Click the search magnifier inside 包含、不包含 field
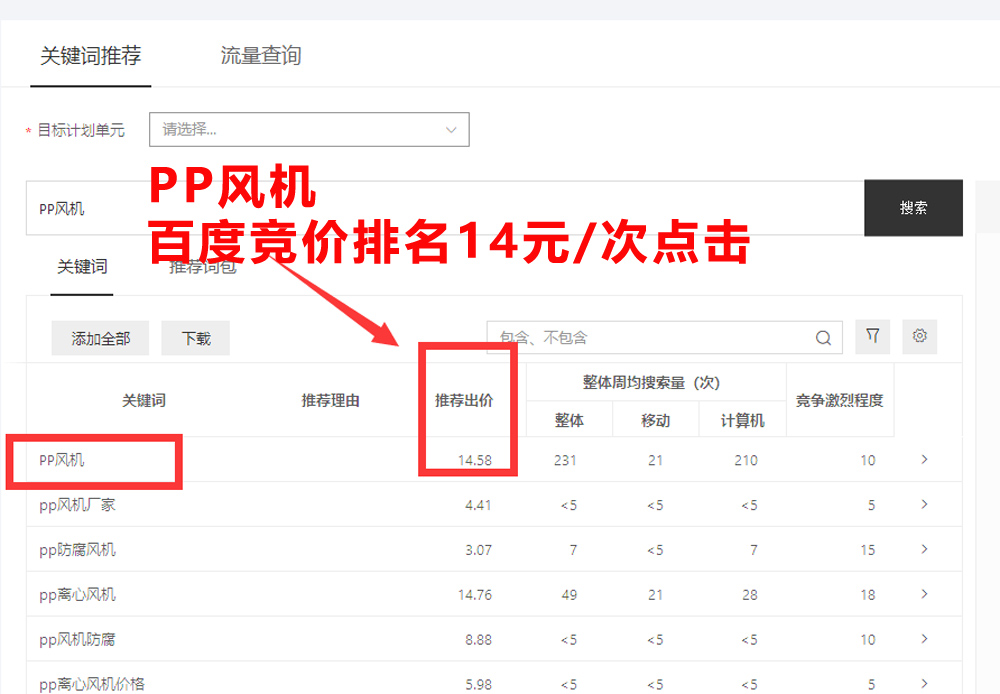The image size is (1000, 694). [x=823, y=338]
